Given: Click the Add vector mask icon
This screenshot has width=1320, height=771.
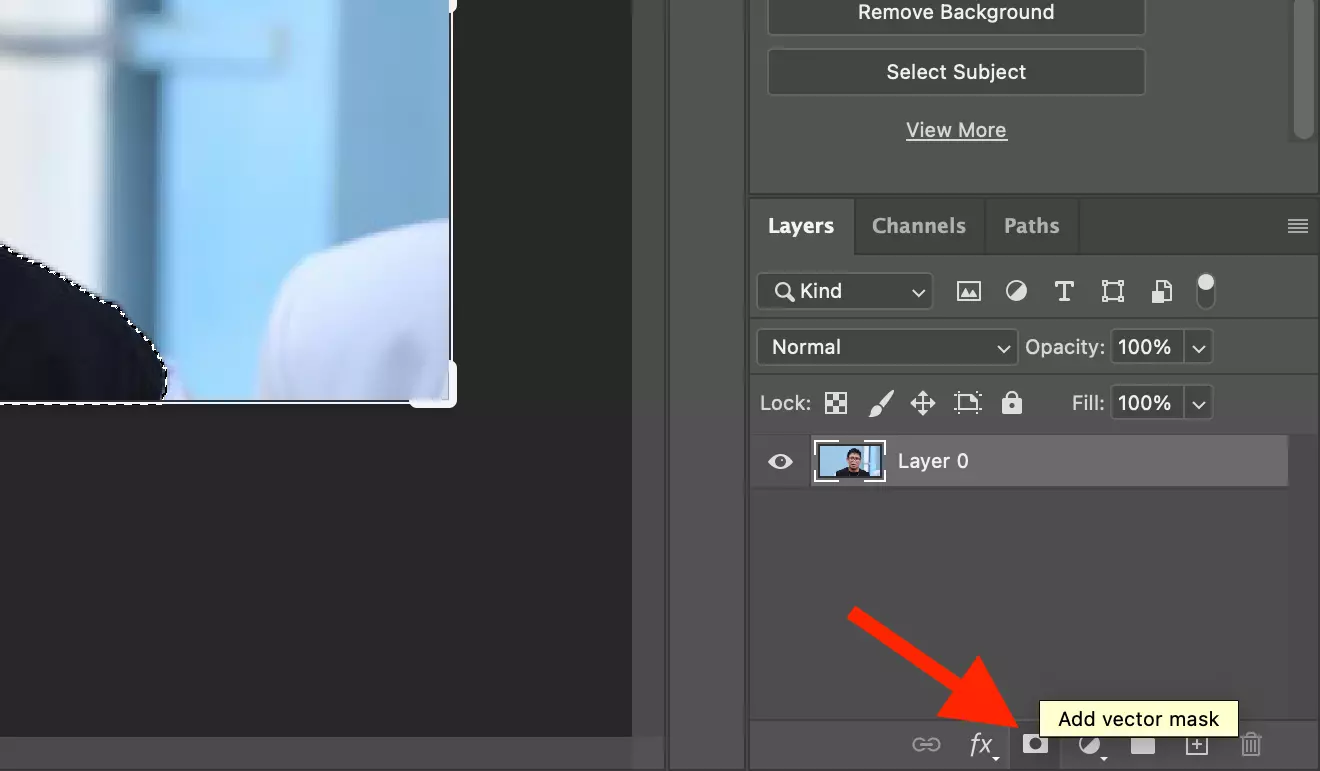Looking at the screenshot, I should [x=1035, y=744].
